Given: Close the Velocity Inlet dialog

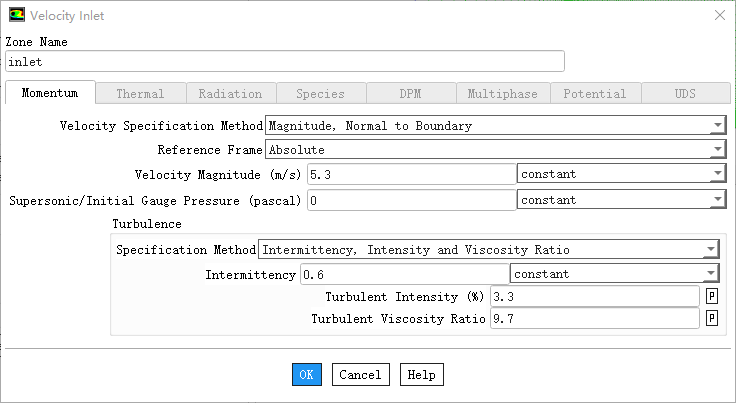Looking at the screenshot, I should (718, 15).
